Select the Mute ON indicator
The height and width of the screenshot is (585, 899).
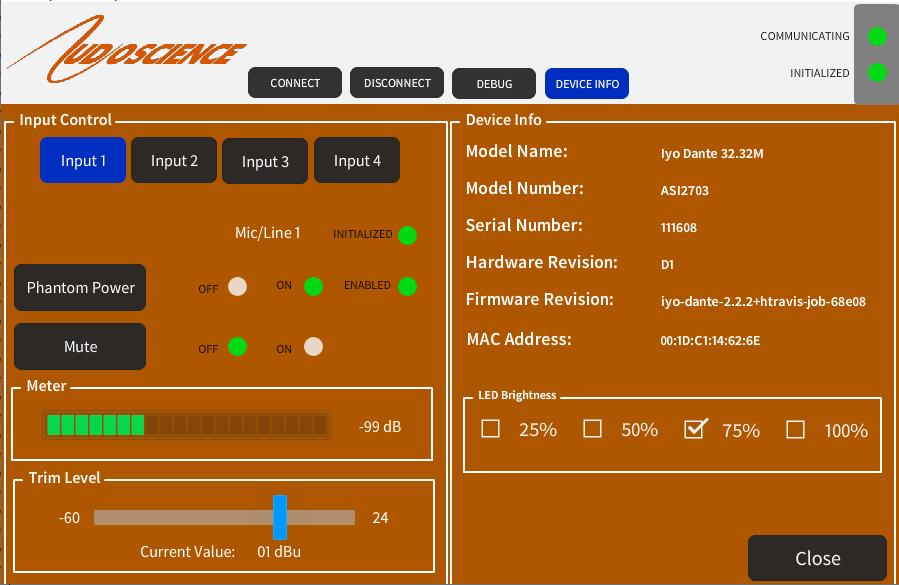pos(313,347)
